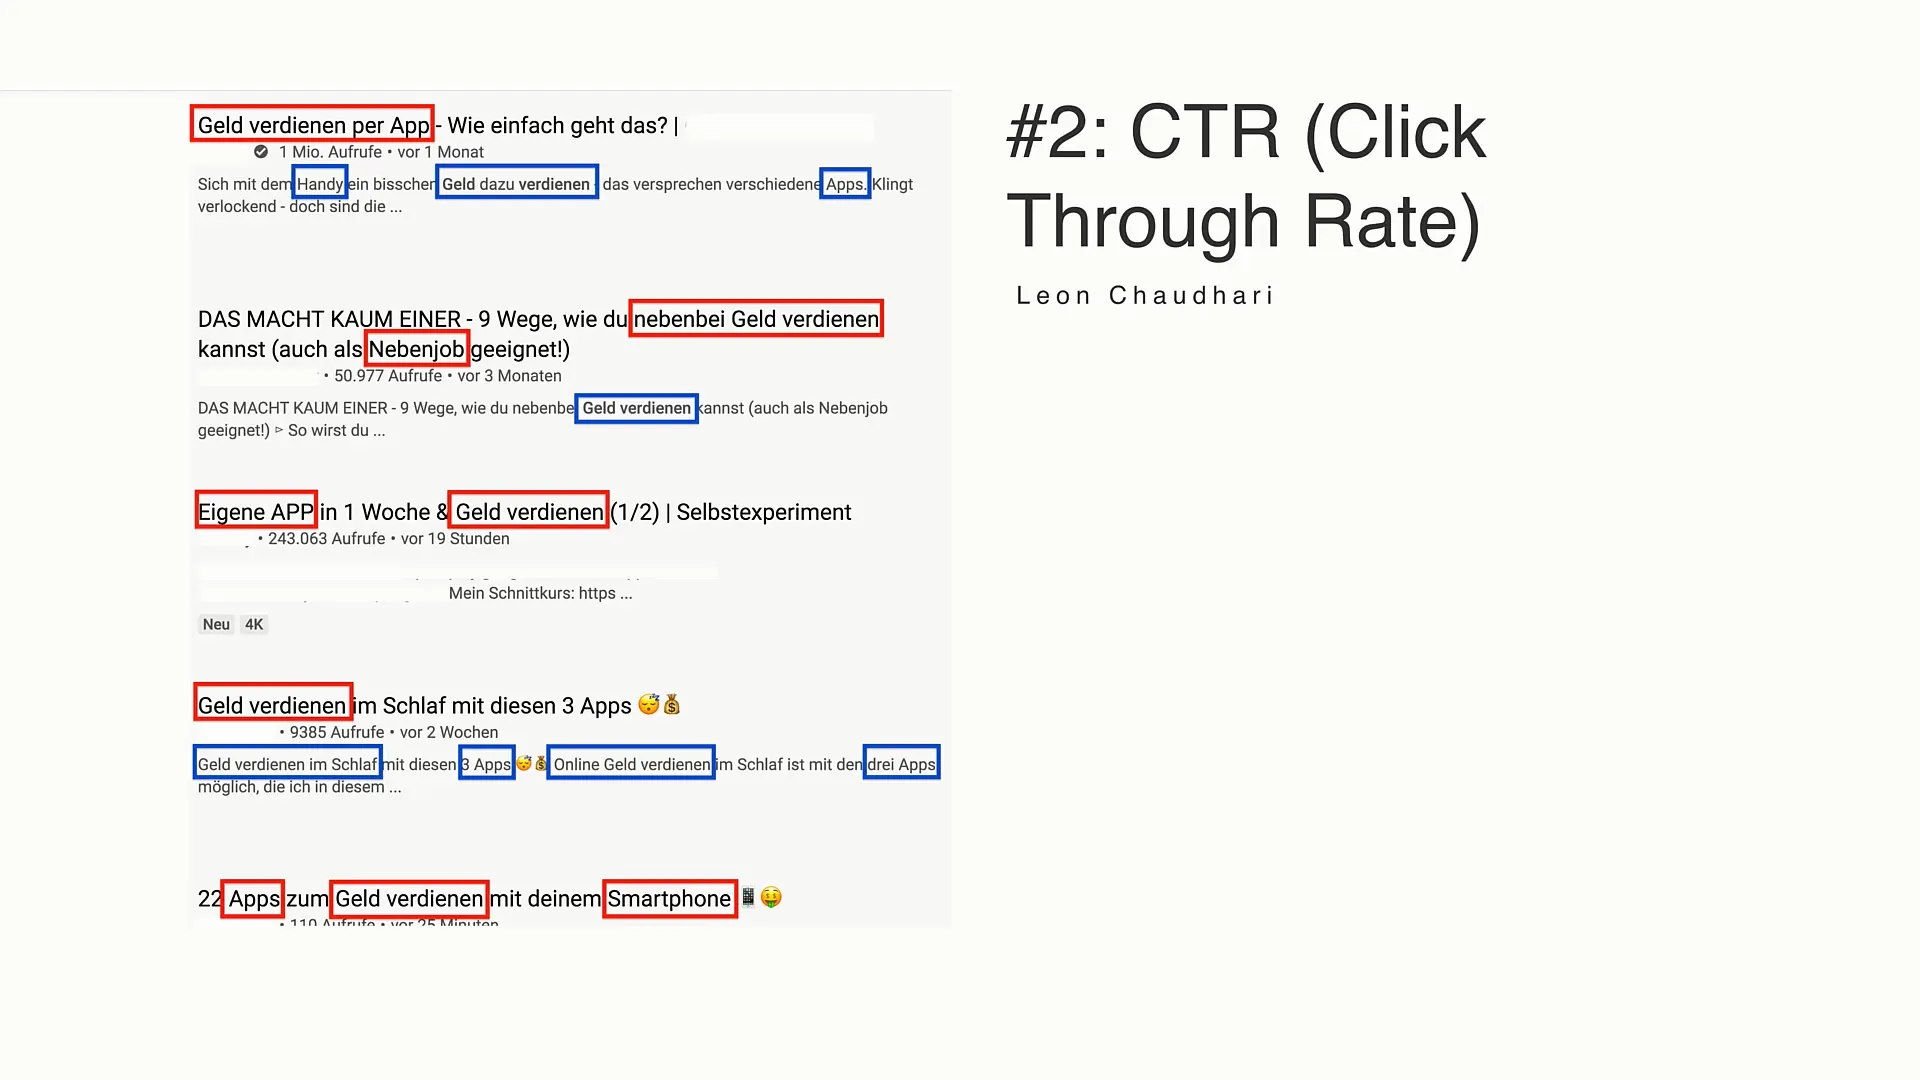
Task: Click the 'nebenbei Geld verdienen' red-outlined link
Action: coord(754,318)
